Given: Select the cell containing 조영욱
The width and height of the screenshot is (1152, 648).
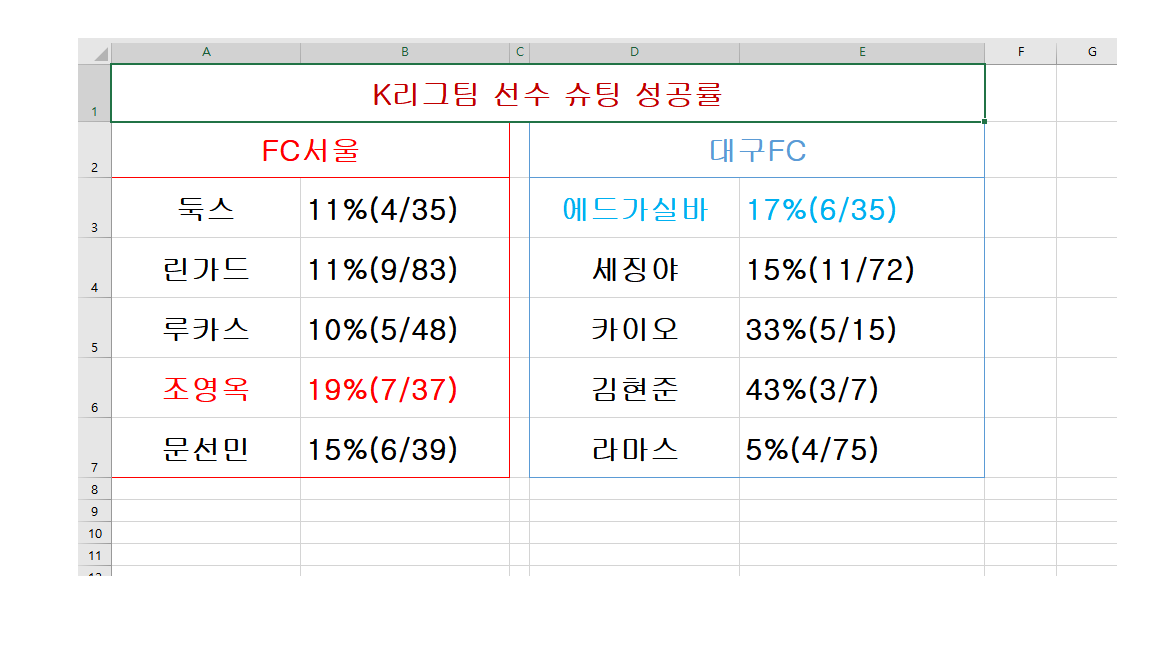Looking at the screenshot, I should pyautogui.click(x=206, y=389).
